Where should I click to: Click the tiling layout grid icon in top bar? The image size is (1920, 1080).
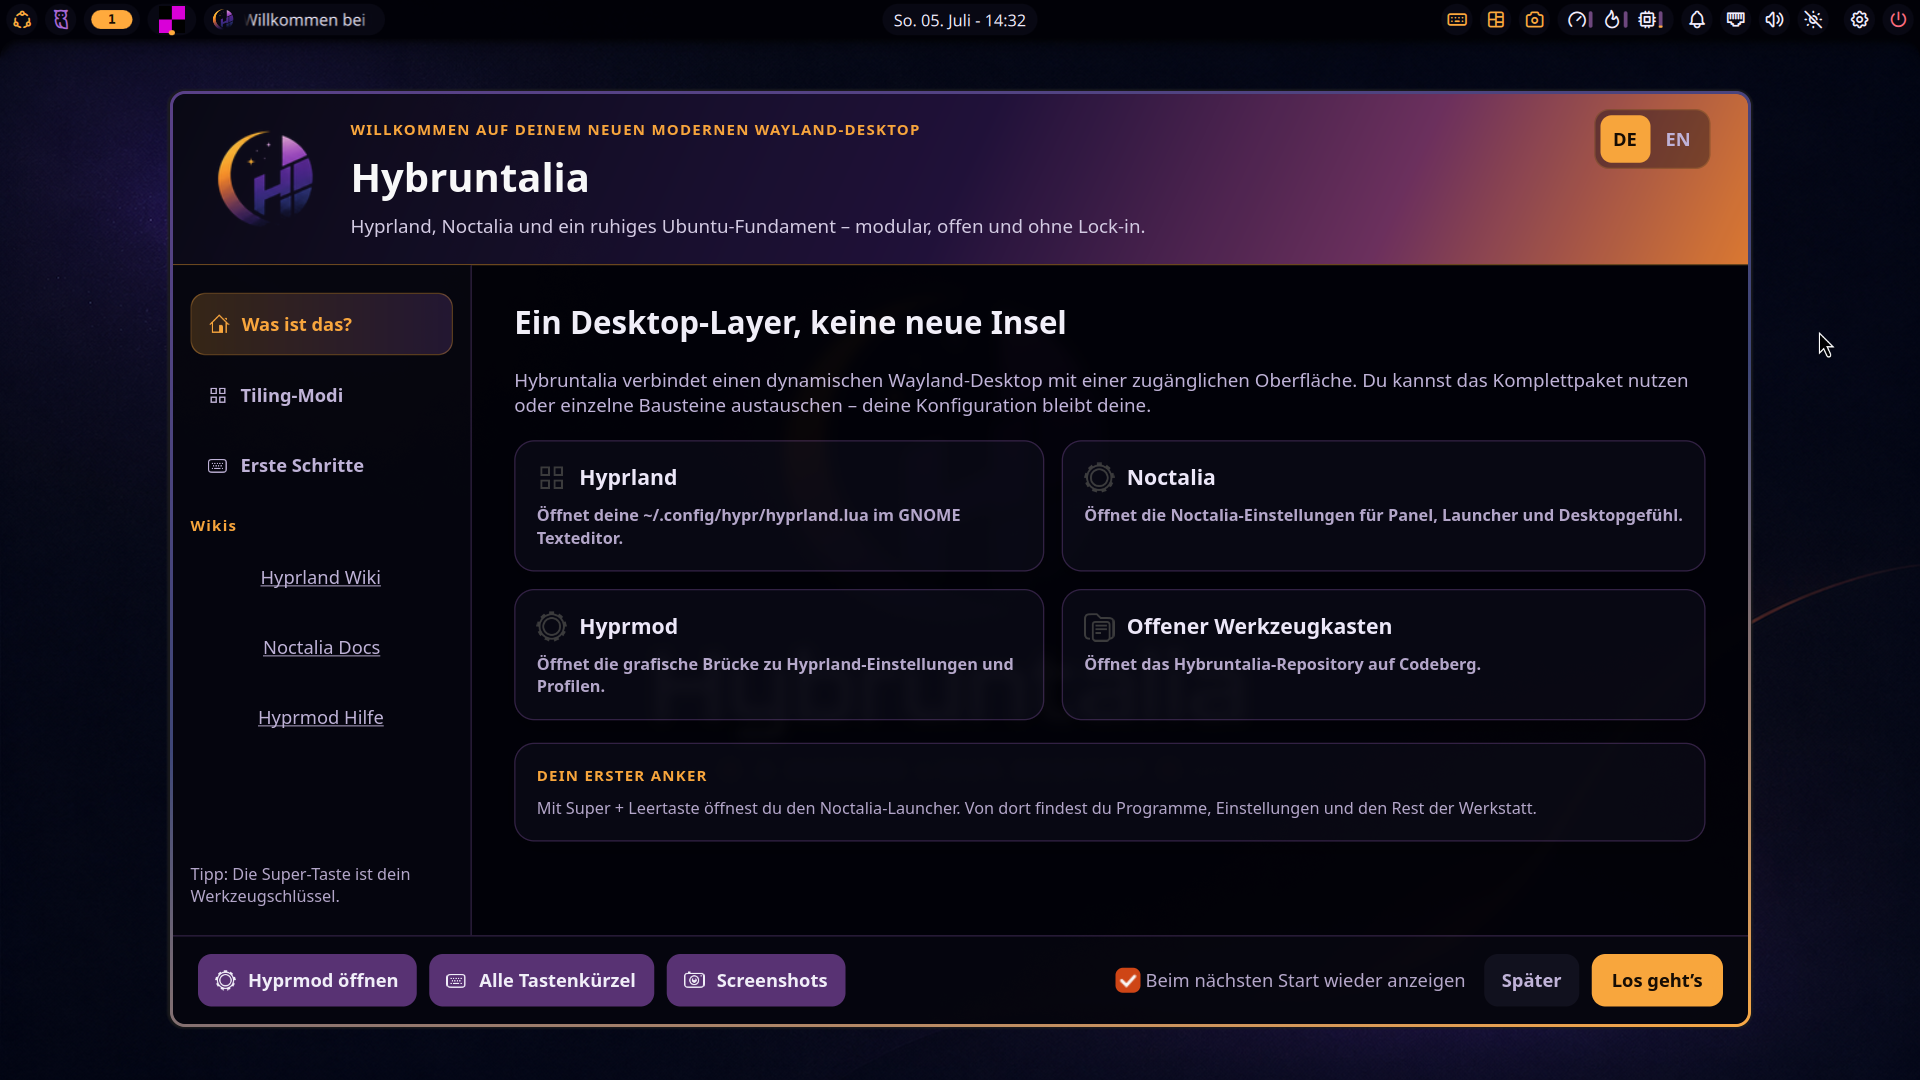coord(1496,20)
